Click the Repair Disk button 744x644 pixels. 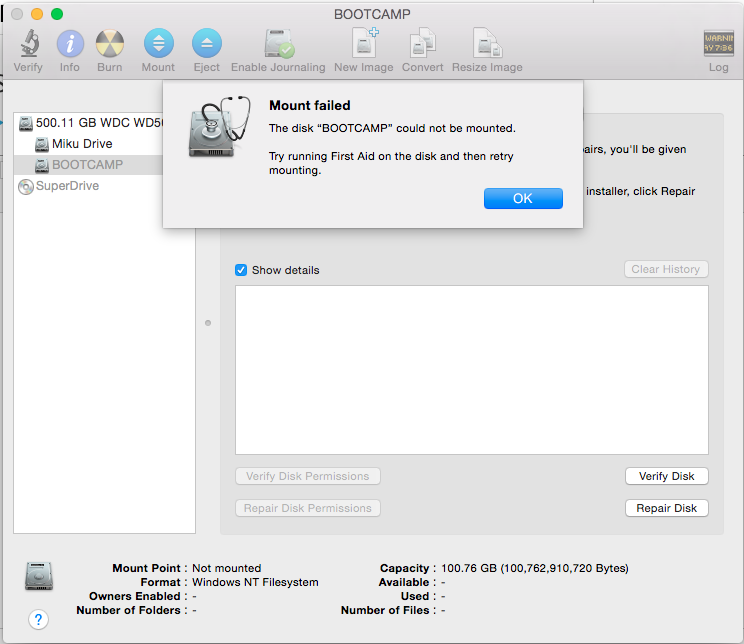pos(666,508)
